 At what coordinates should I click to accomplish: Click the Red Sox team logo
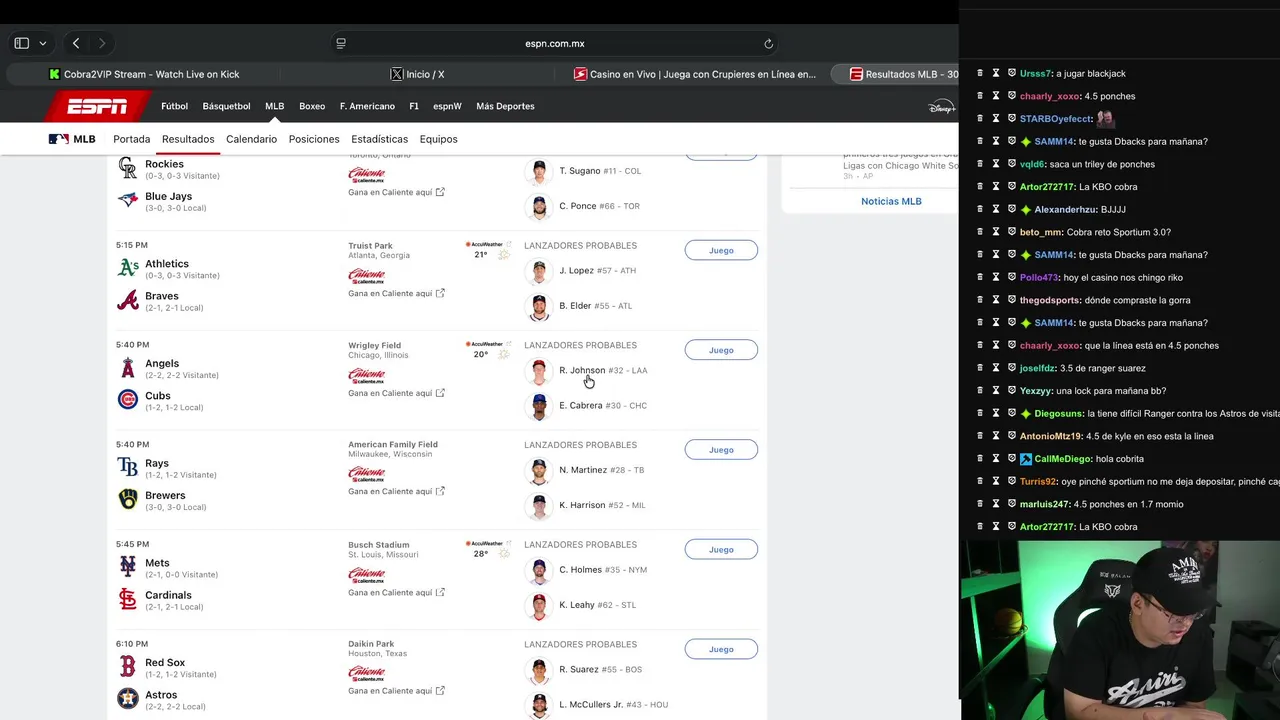tap(128, 666)
